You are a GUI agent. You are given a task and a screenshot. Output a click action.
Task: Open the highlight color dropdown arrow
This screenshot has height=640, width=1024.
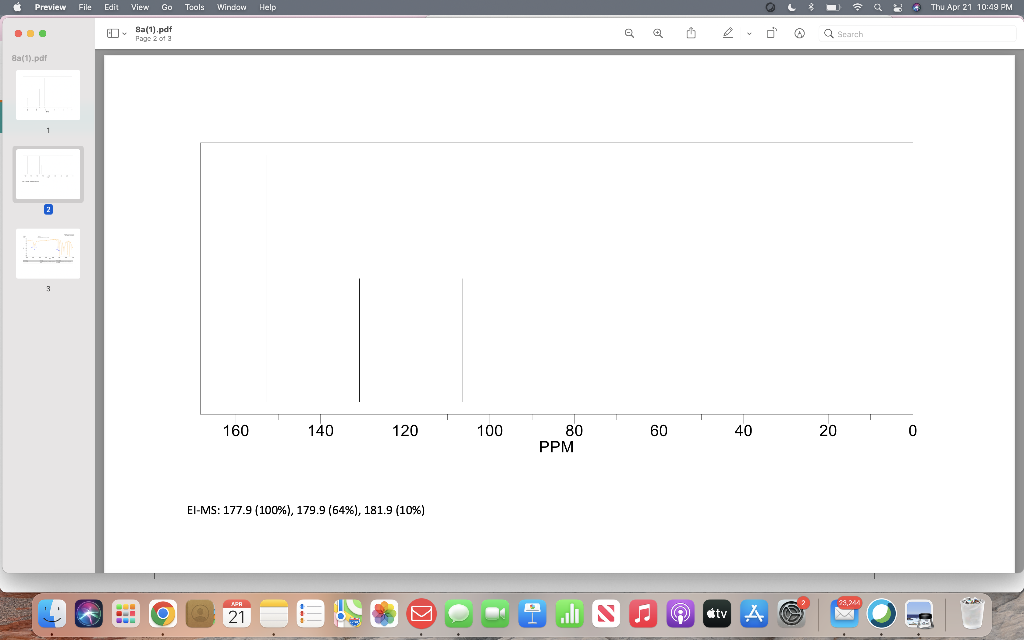click(x=749, y=34)
